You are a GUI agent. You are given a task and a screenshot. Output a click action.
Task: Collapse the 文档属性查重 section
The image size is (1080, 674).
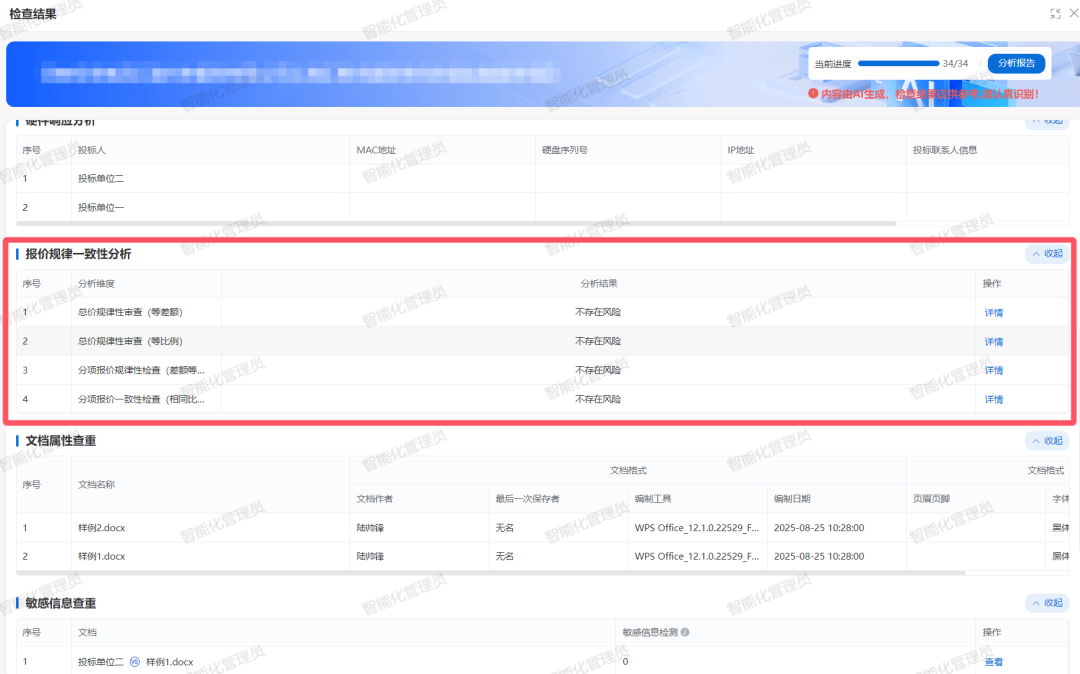(x=1047, y=441)
